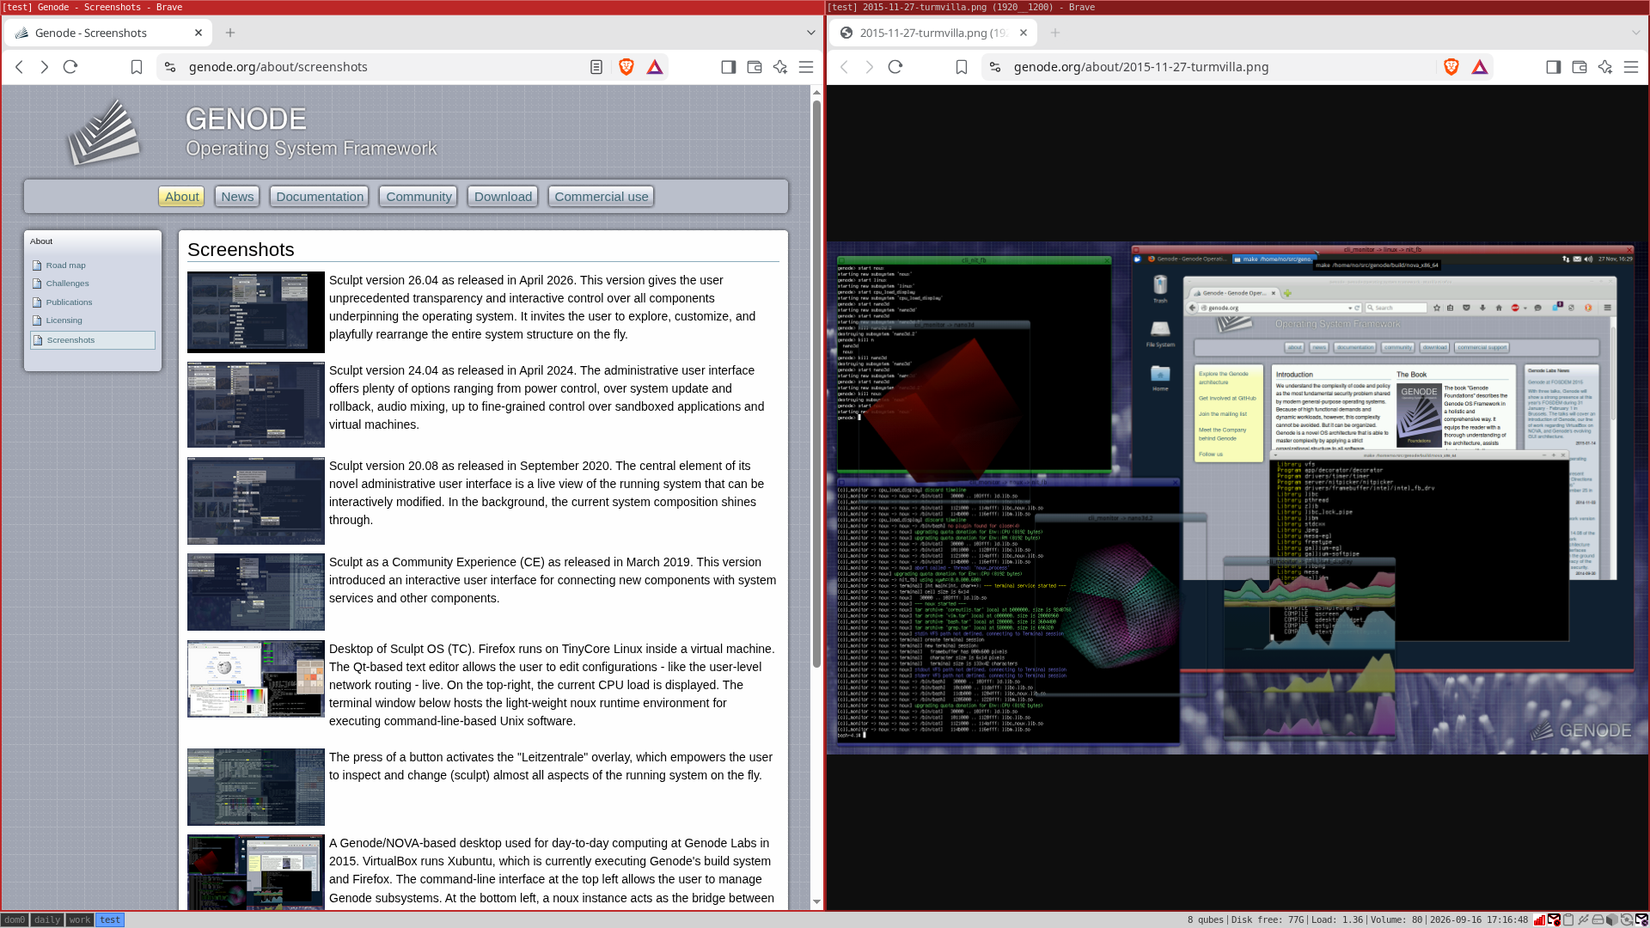Open a new tab in the turmvilla.png window

pyautogui.click(x=1055, y=33)
